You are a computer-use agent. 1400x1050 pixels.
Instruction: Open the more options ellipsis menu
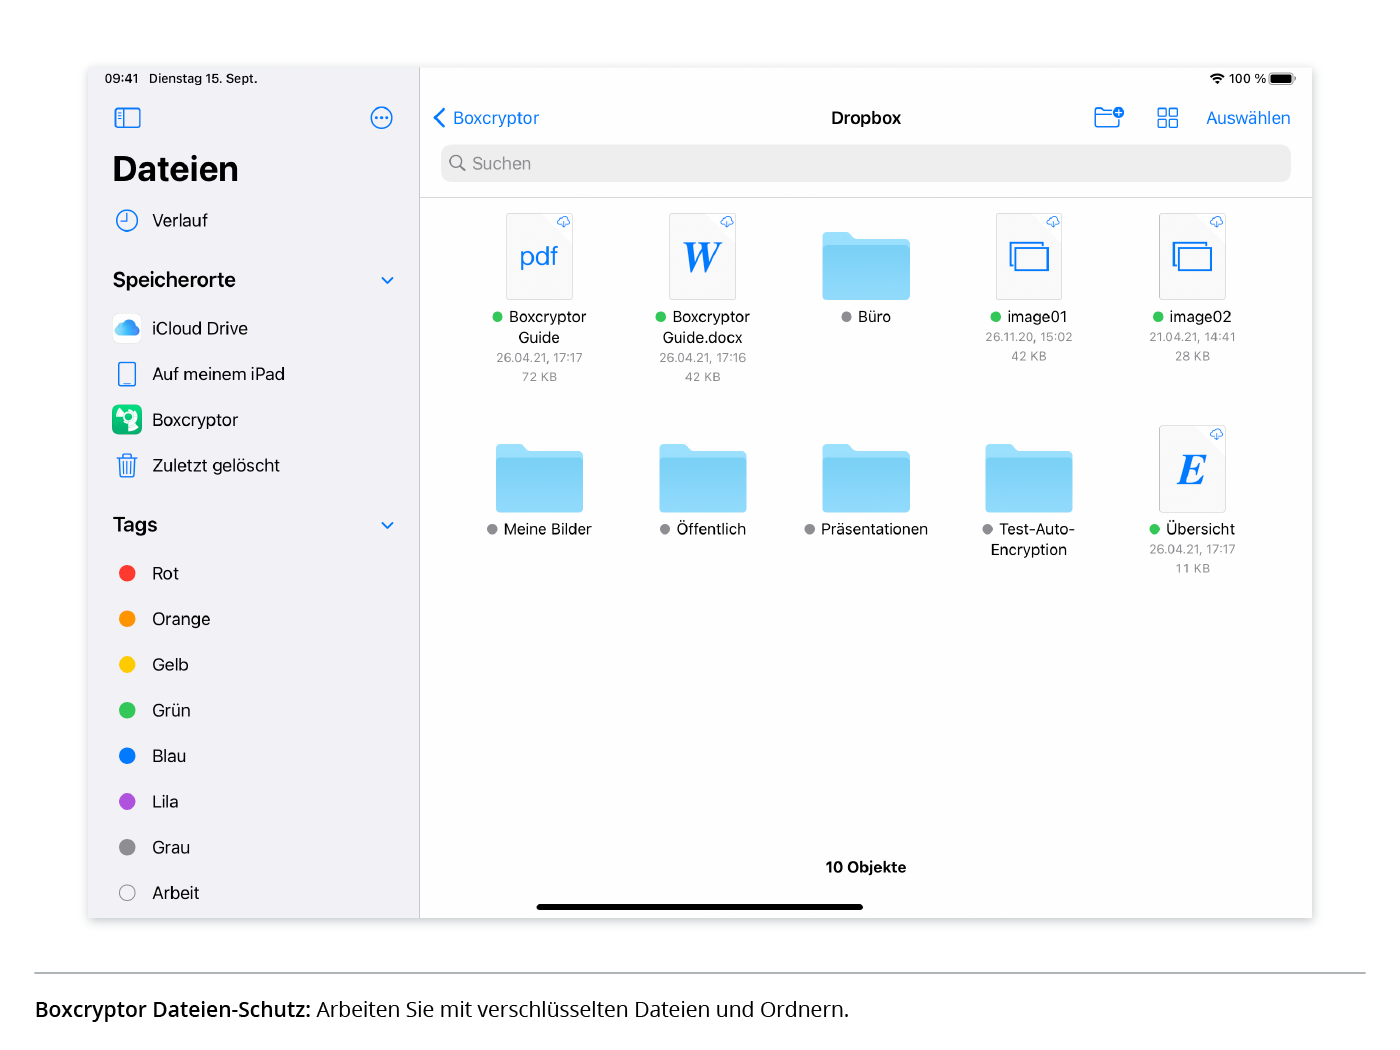tap(381, 118)
